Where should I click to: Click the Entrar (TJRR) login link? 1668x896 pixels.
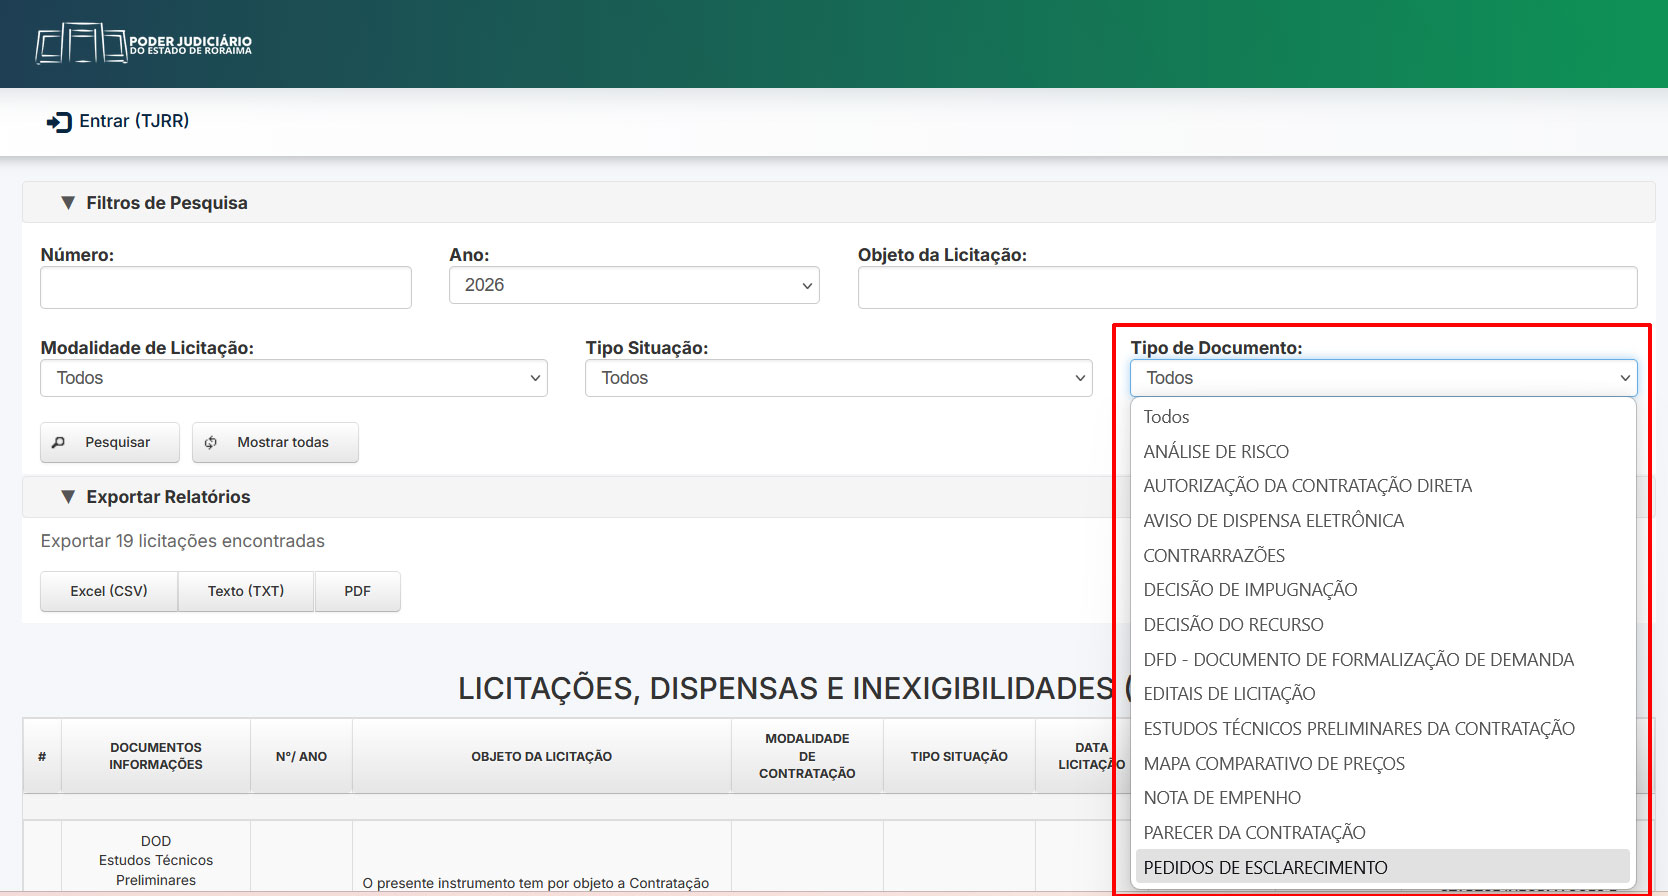tap(133, 121)
